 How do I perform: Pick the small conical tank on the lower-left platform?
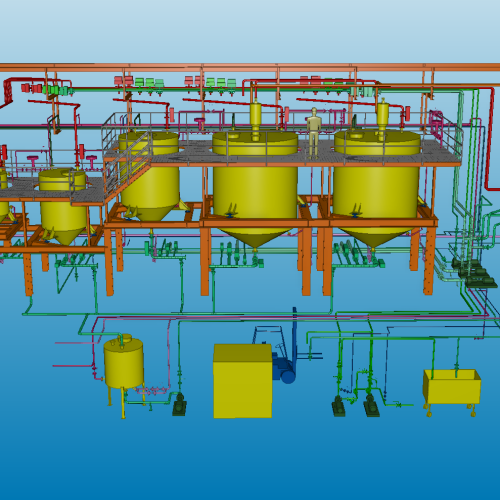click(63, 207)
